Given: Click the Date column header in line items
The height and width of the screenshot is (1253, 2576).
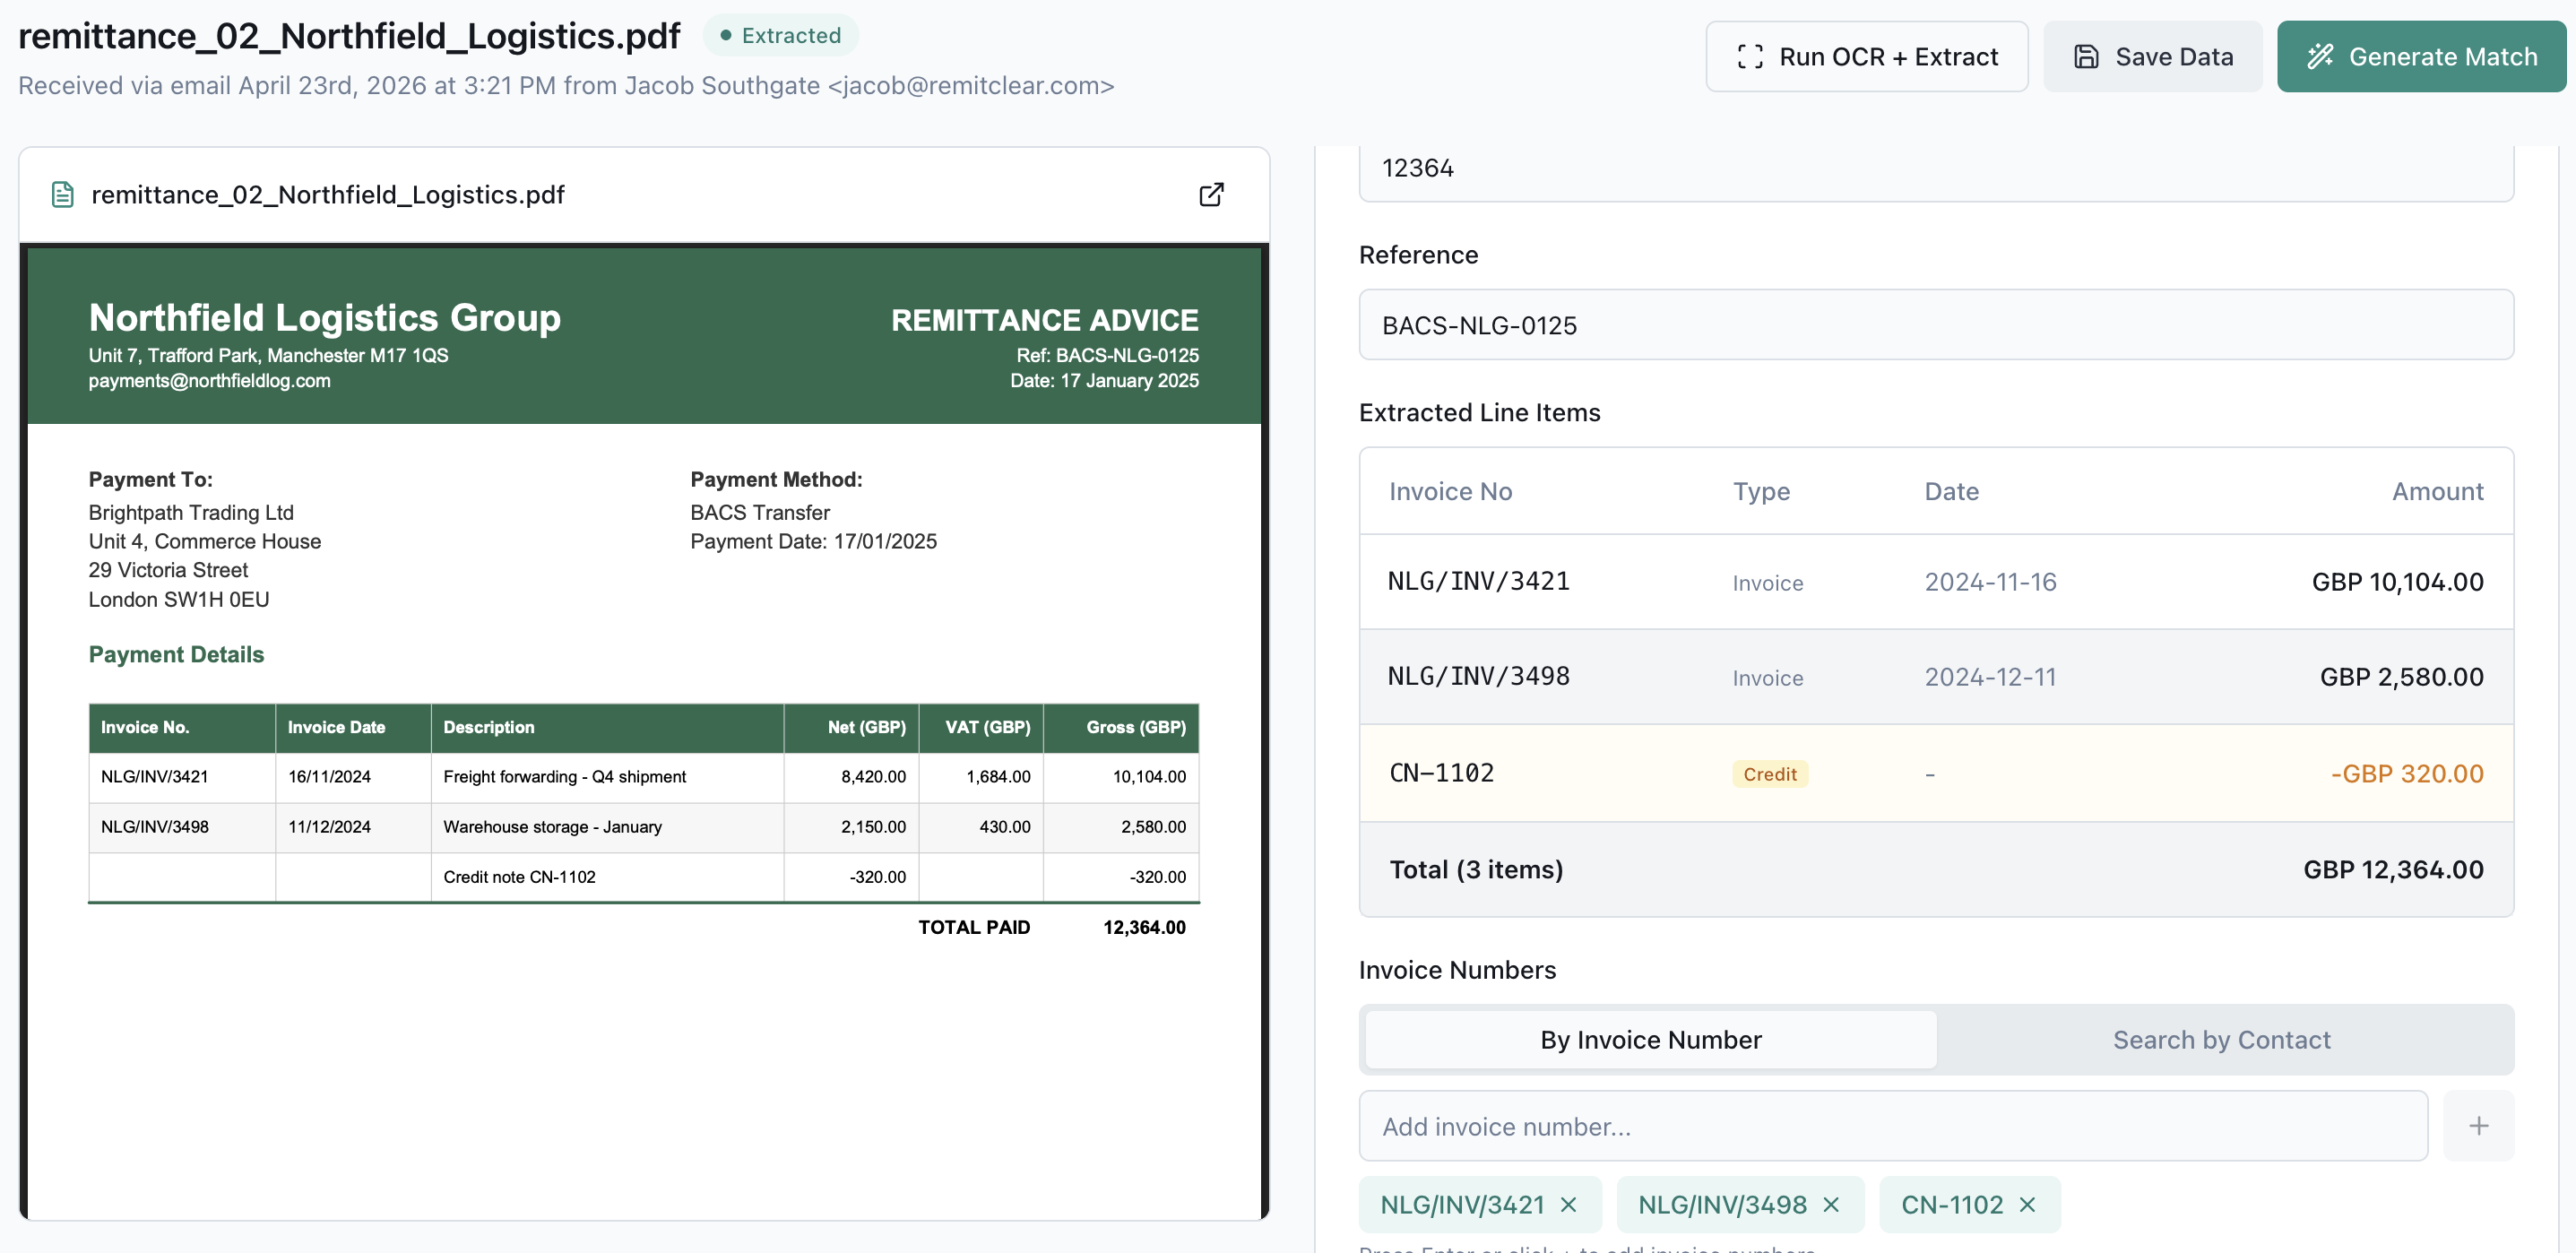Looking at the screenshot, I should coord(1951,490).
